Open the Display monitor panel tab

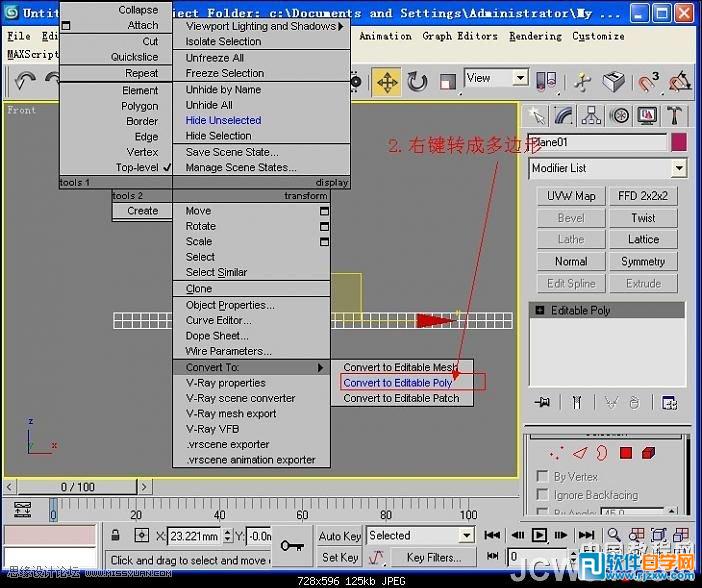pyautogui.click(x=648, y=115)
